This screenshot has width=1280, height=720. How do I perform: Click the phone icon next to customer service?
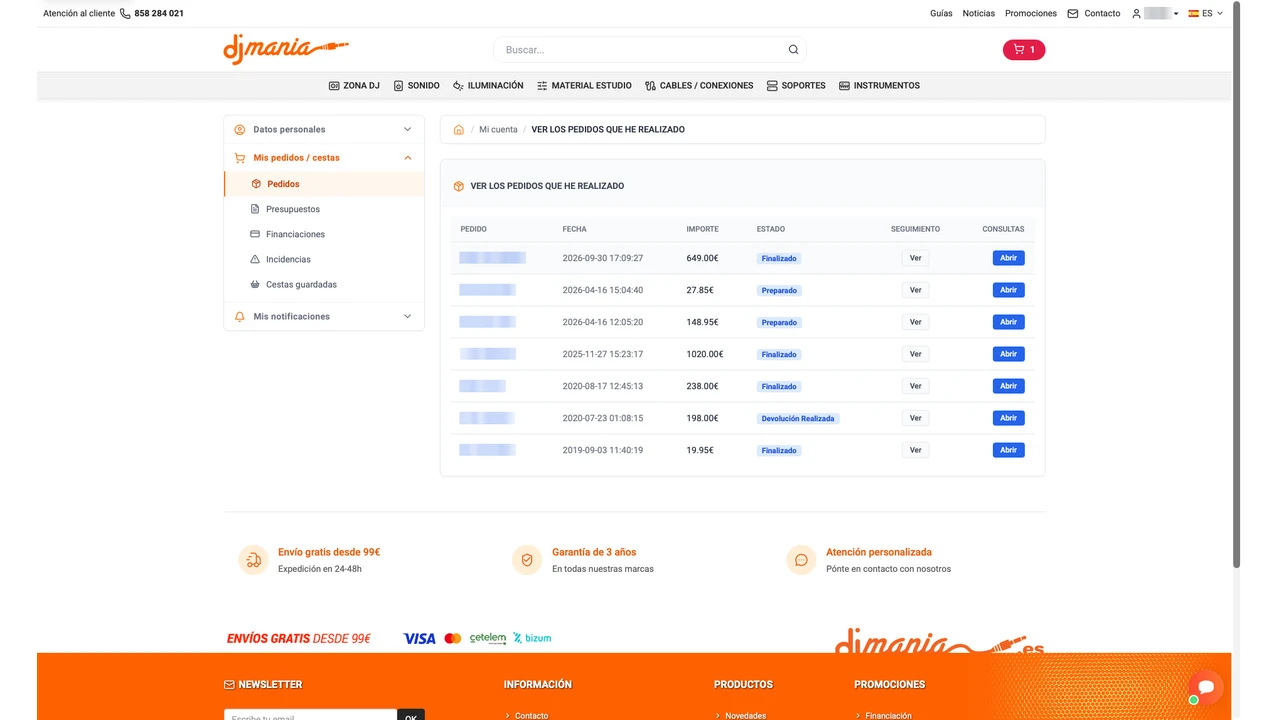[125, 14]
